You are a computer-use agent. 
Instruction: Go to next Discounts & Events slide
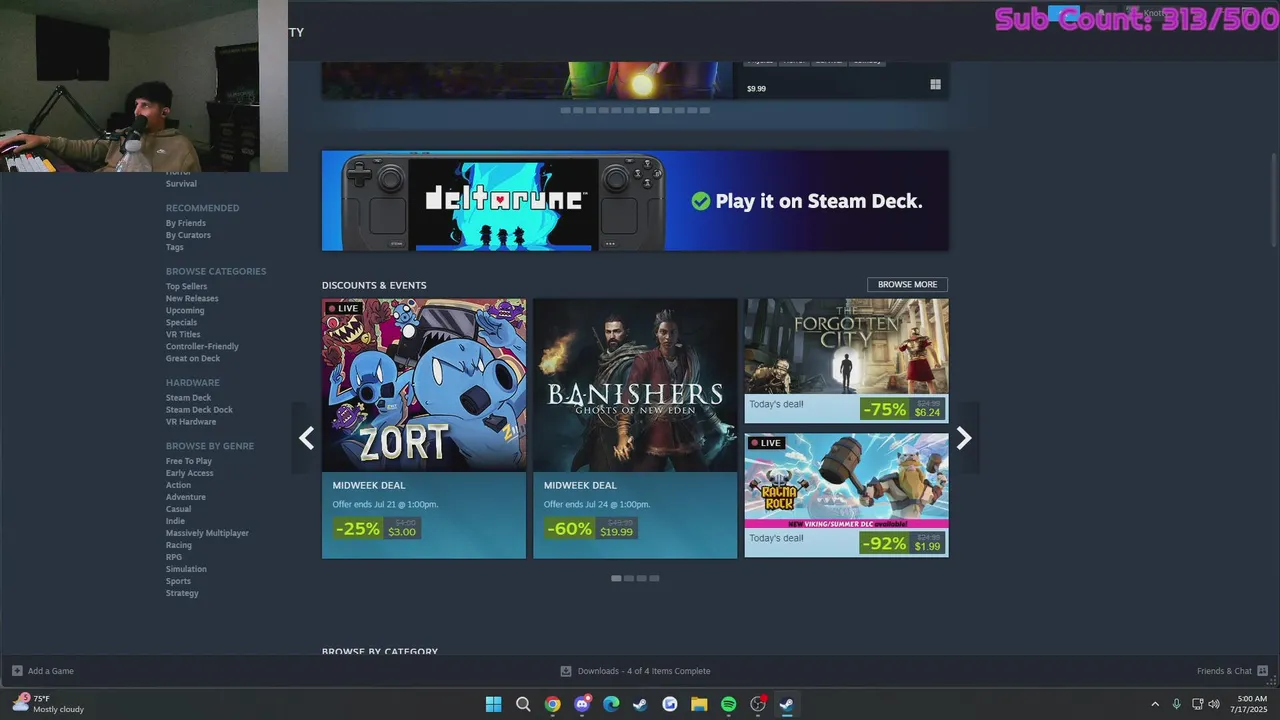(x=964, y=438)
